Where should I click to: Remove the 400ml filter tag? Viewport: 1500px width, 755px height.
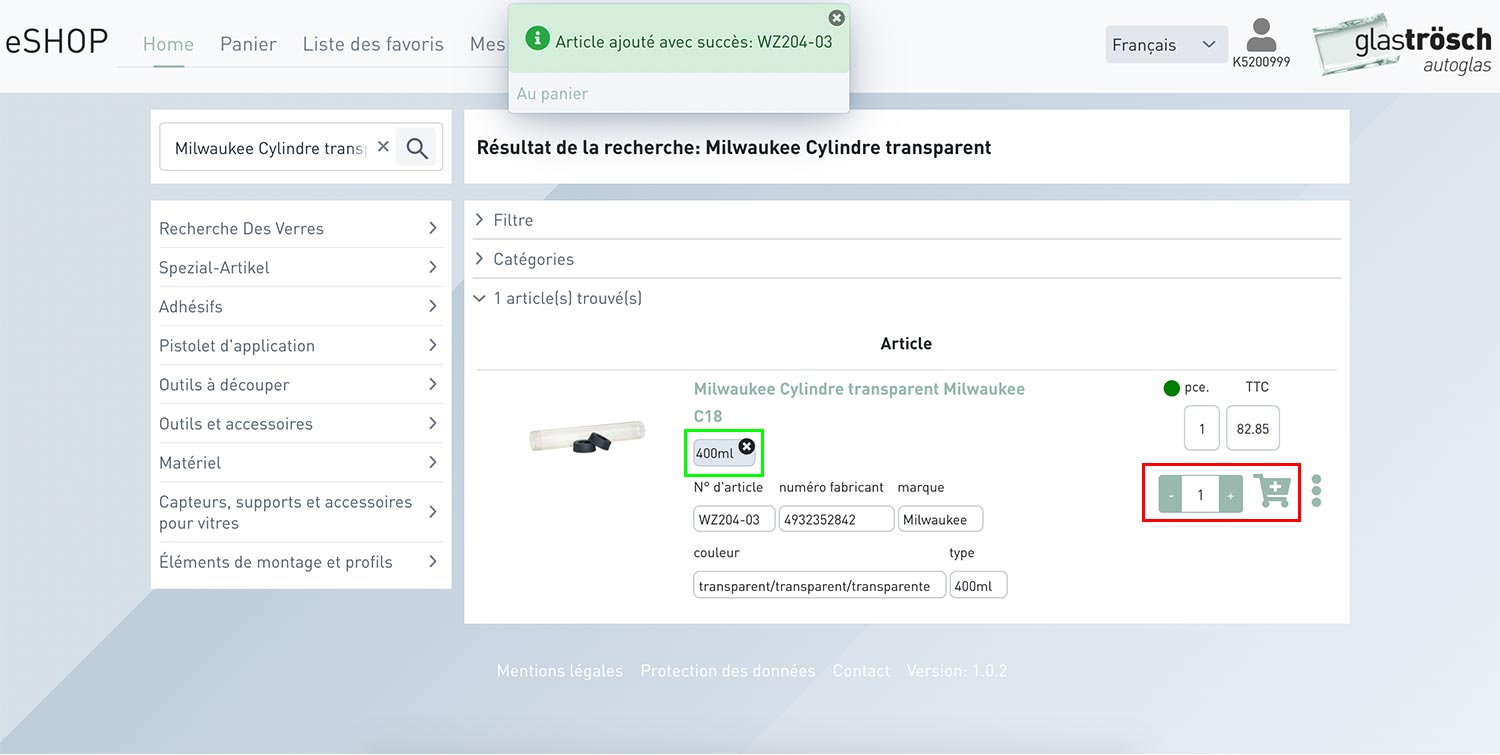[746, 446]
